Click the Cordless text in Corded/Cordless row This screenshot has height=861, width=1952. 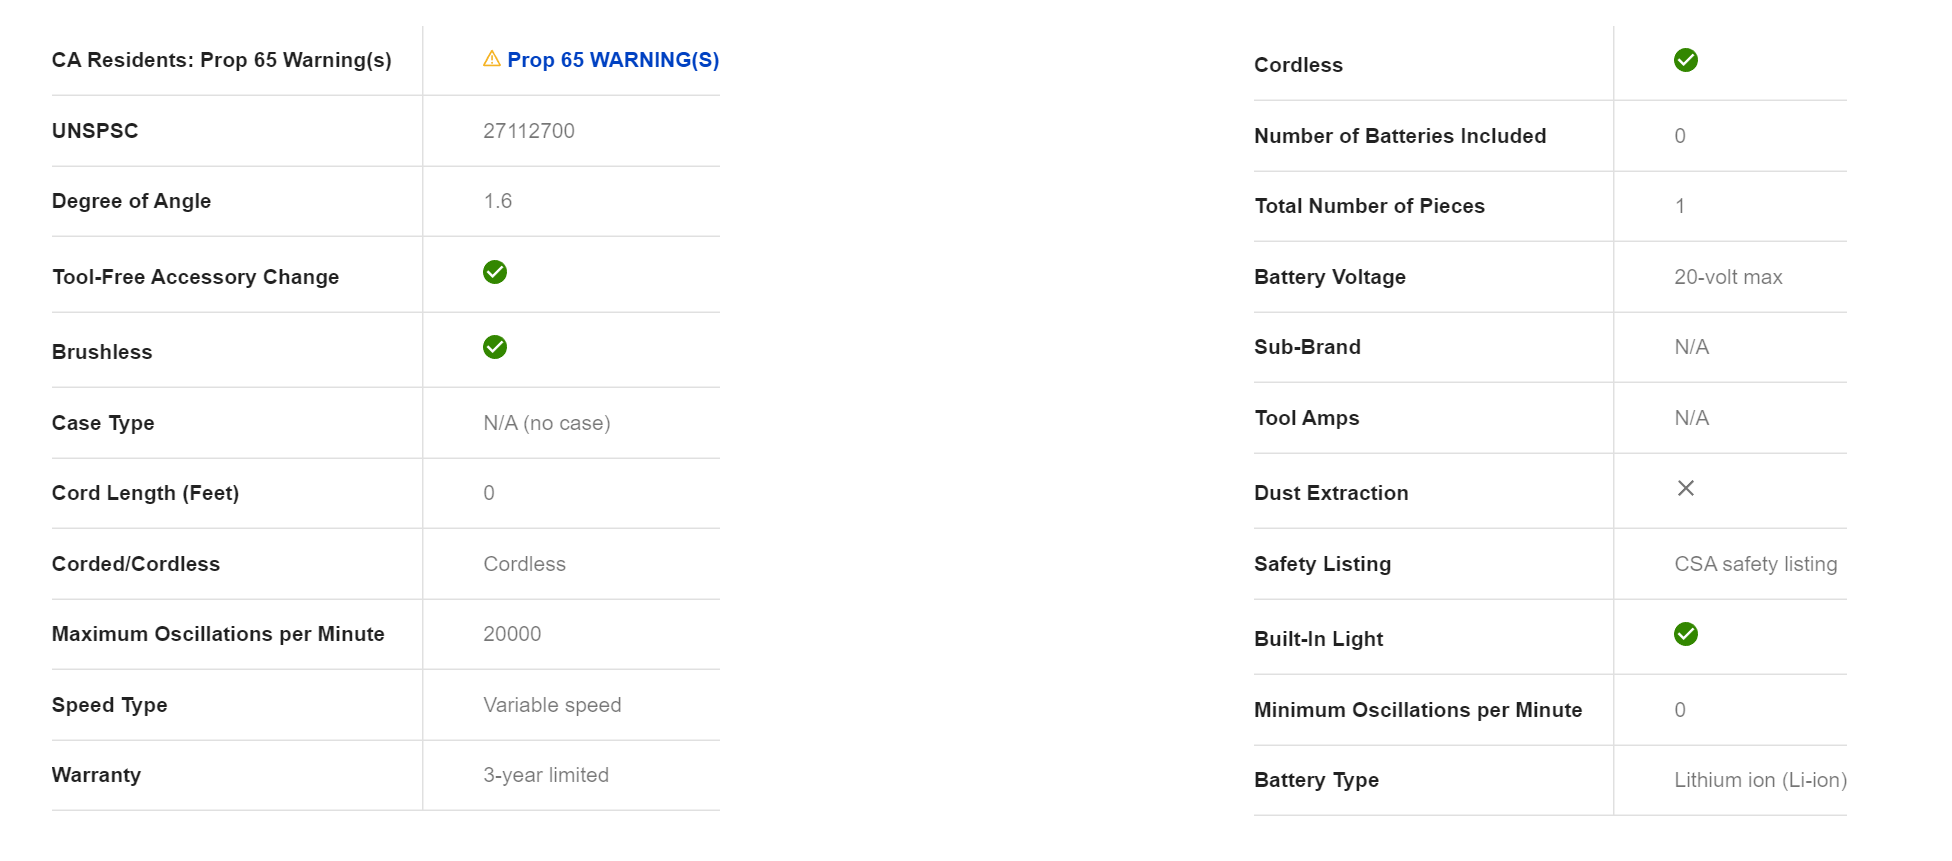click(525, 564)
